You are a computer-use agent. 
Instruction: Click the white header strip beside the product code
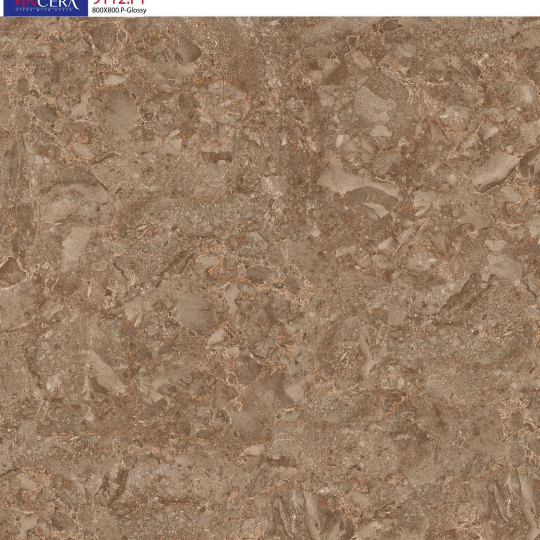click(344, 8)
